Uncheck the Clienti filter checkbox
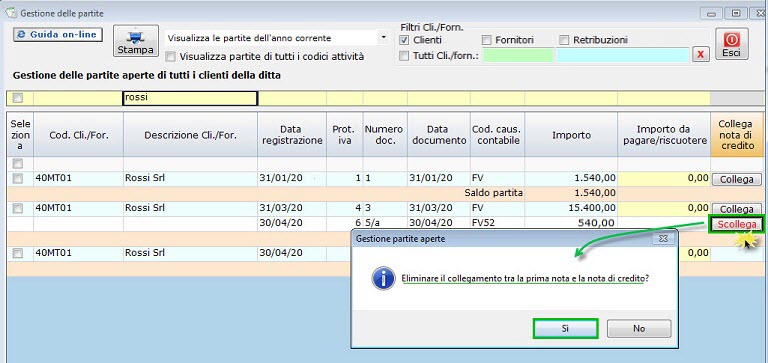The image size is (768, 363). coord(404,40)
